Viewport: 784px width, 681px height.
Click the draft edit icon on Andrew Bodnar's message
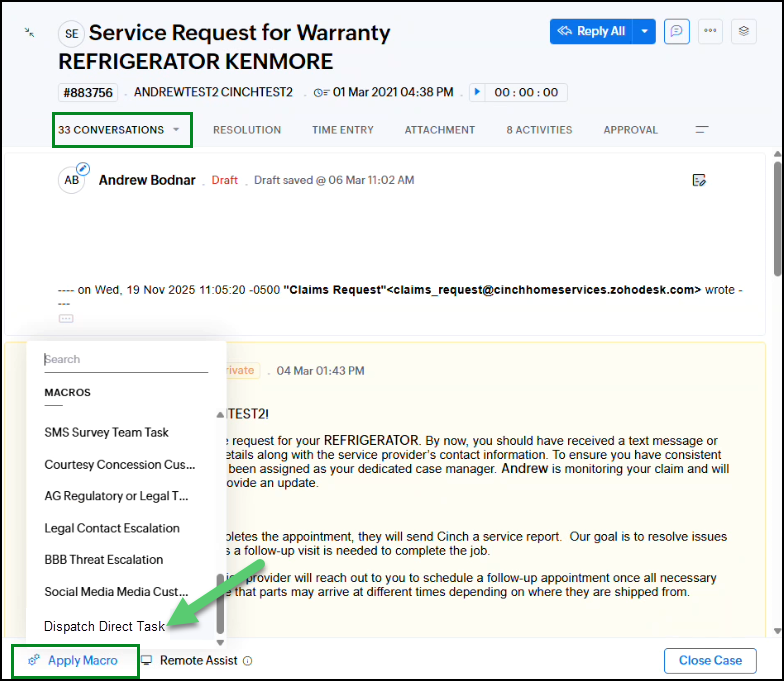point(700,180)
